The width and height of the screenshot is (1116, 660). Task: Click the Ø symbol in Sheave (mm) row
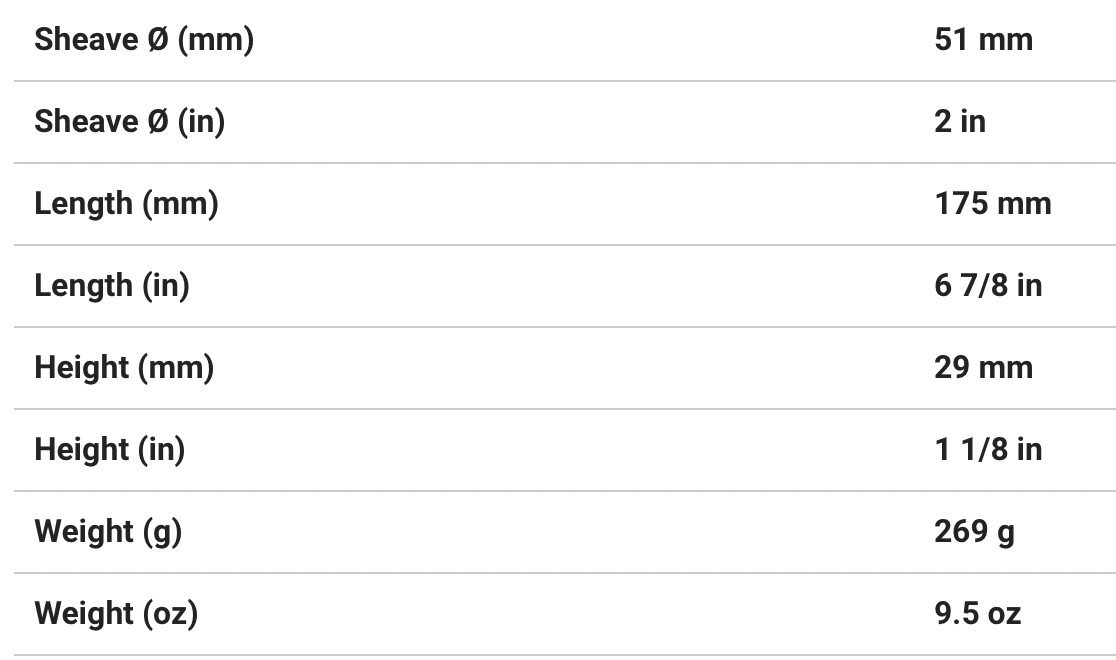158,40
